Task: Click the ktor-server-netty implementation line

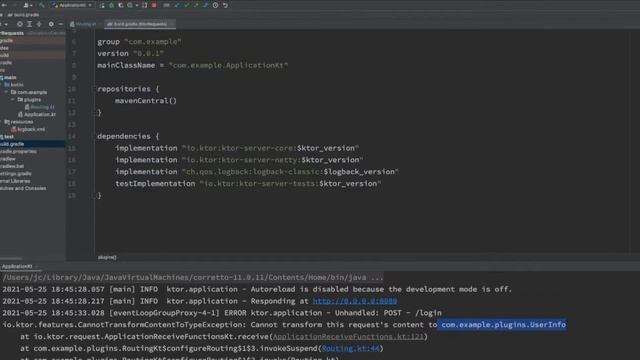Action: click(x=239, y=160)
